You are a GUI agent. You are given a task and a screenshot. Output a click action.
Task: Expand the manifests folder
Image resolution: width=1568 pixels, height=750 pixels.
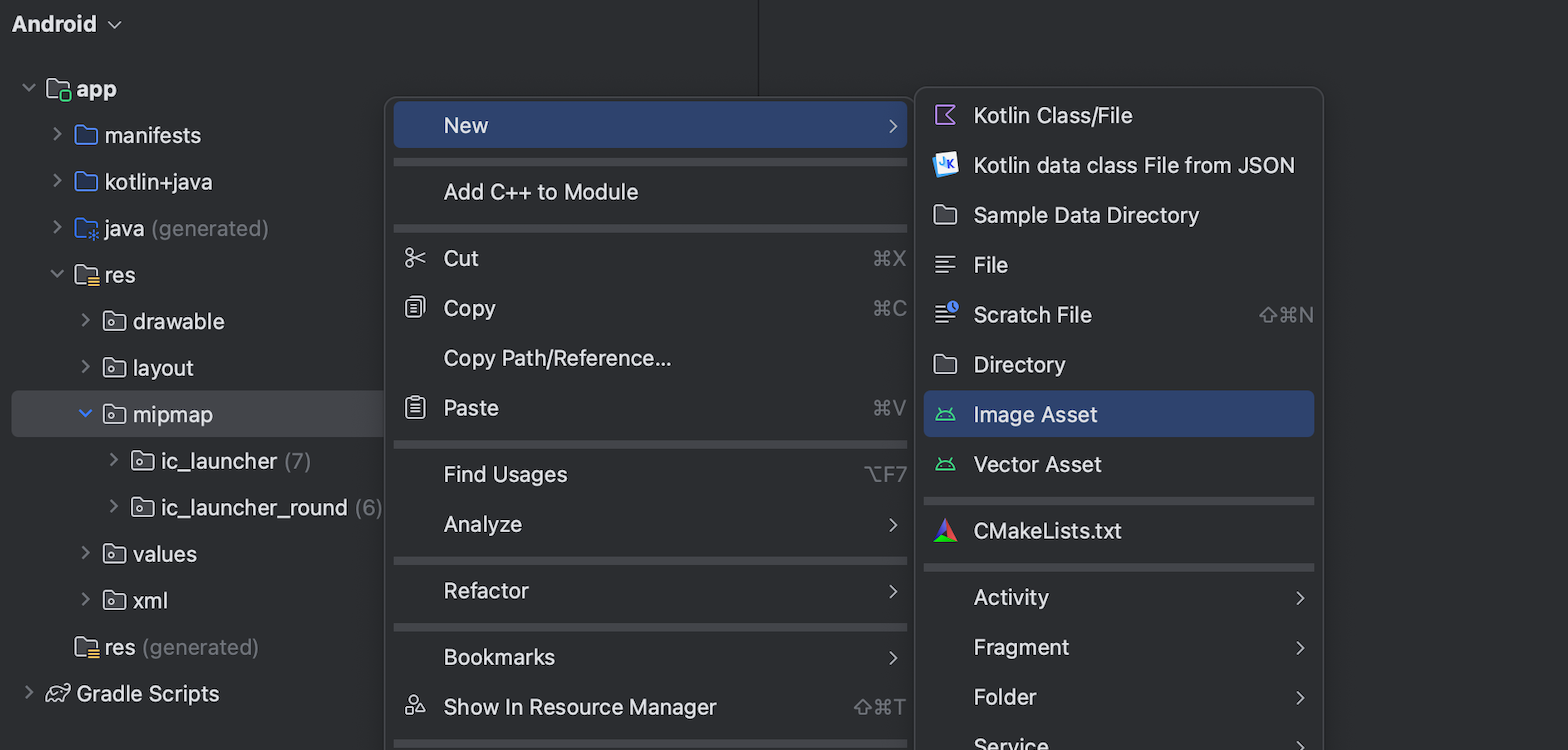point(58,135)
